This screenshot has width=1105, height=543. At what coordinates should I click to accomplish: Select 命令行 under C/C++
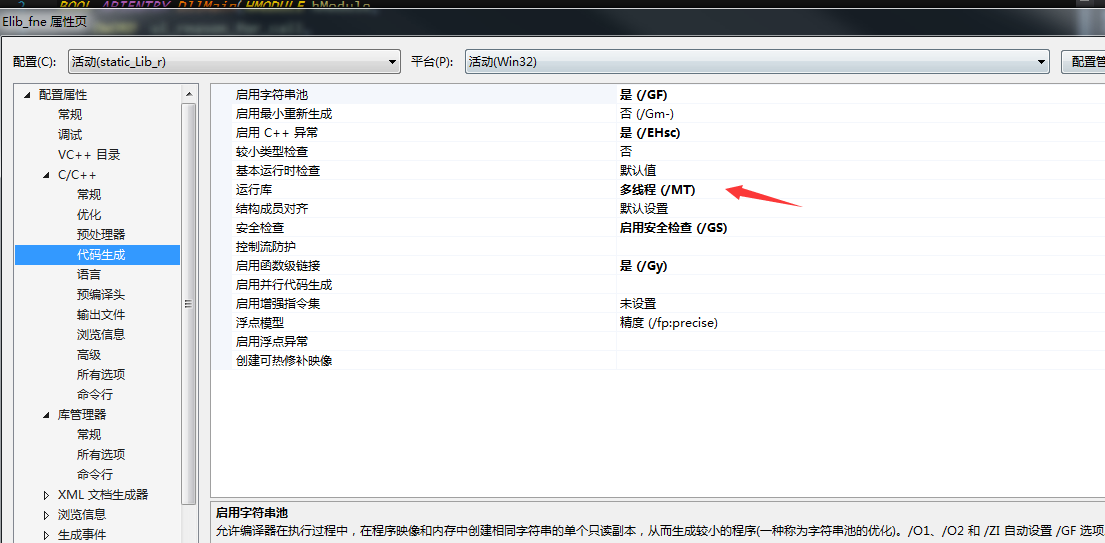[94, 394]
